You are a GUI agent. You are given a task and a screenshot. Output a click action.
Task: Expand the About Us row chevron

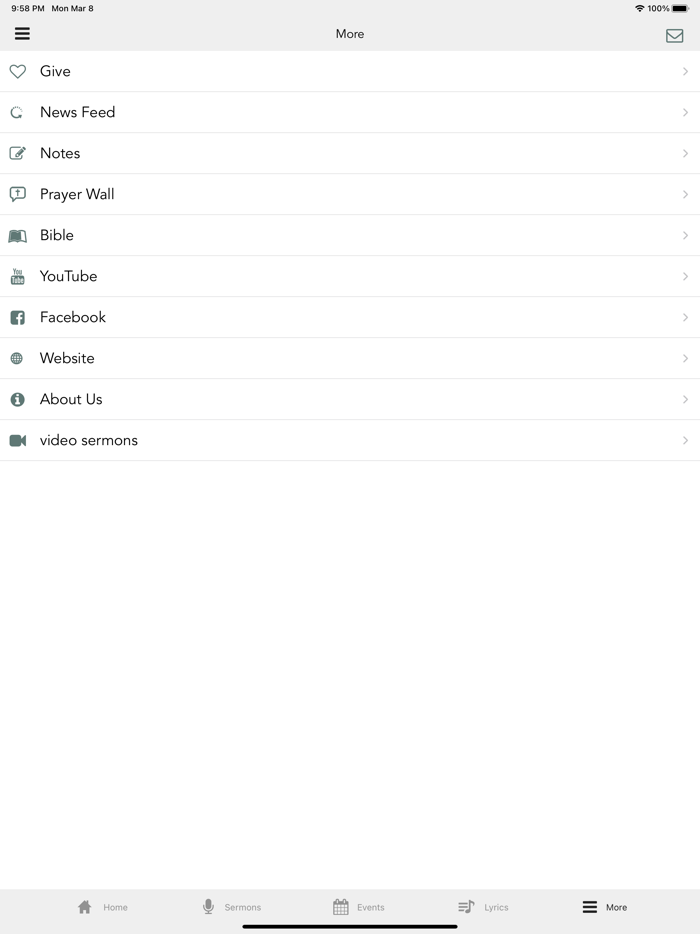pos(686,399)
